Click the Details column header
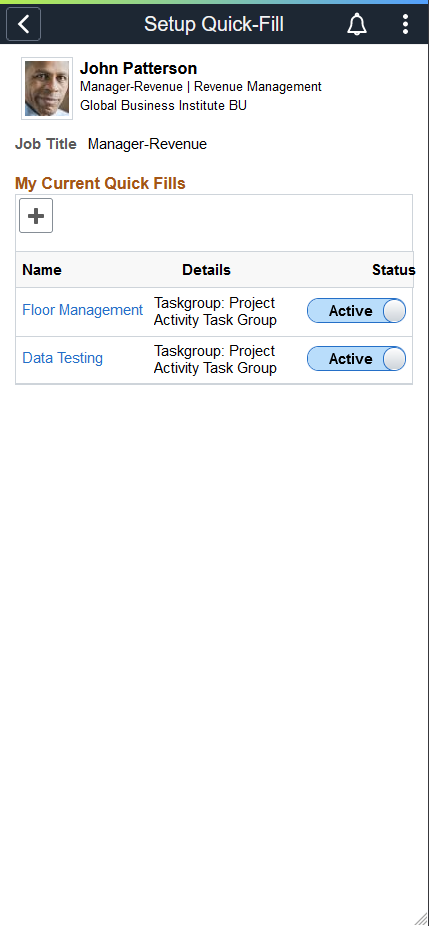This screenshot has height=926, width=429. coord(206,270)
